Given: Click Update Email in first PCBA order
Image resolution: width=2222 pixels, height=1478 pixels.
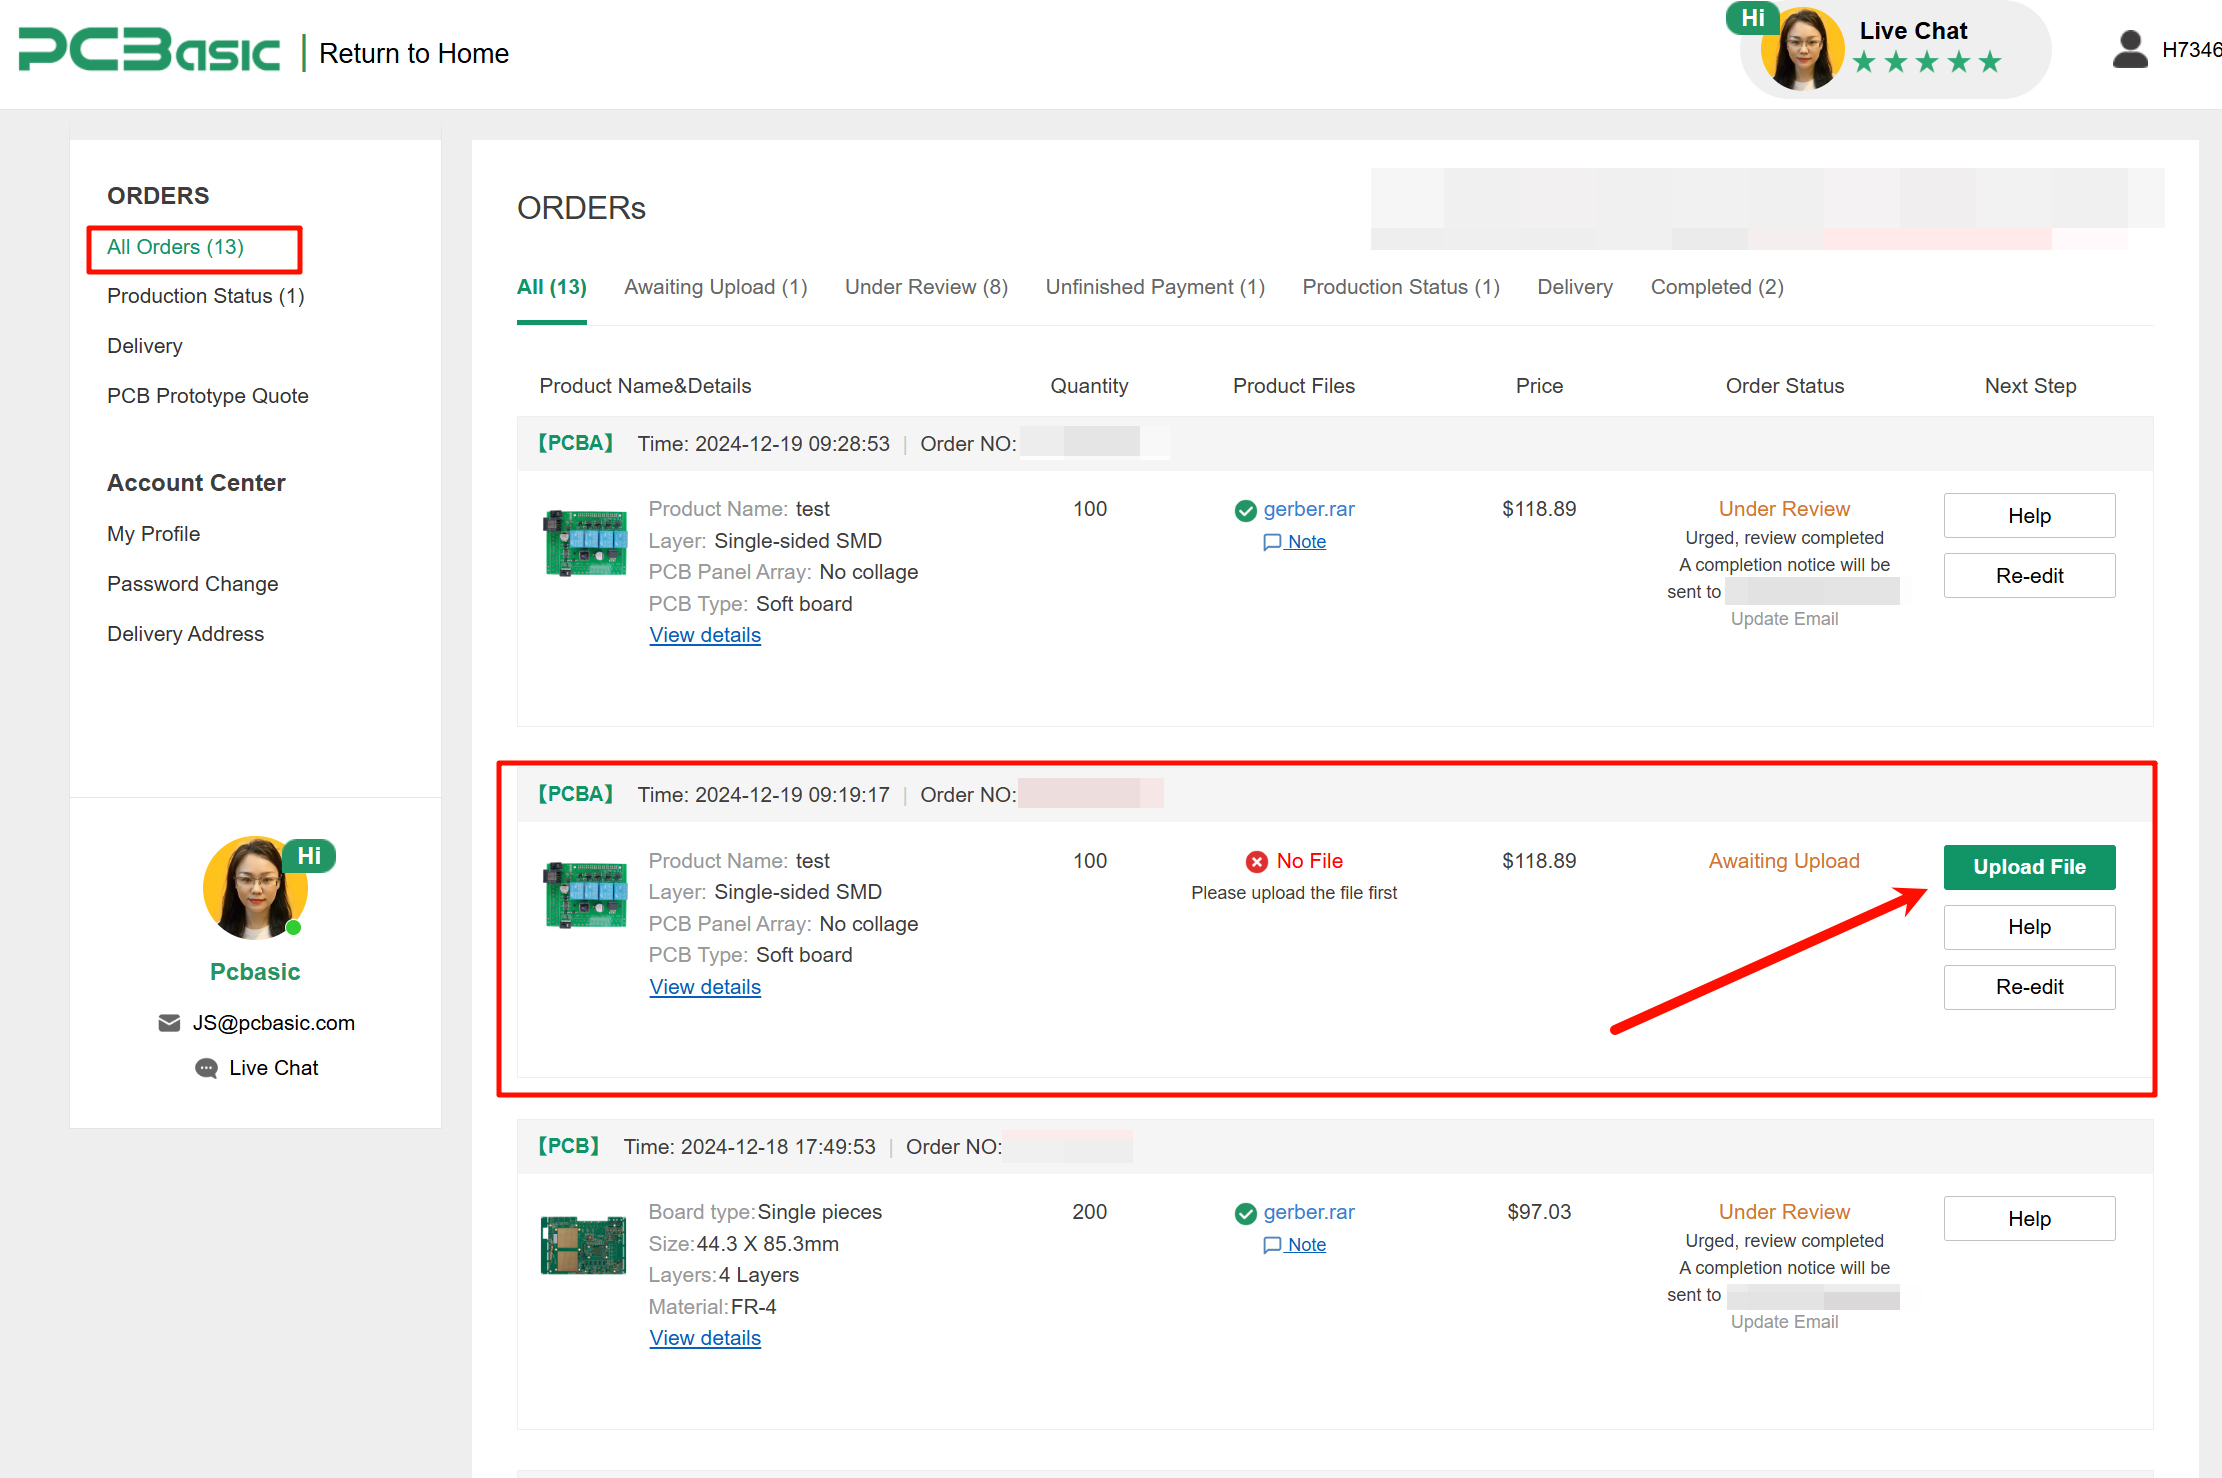Looking at the screenshot, I should click(1784, 619).
